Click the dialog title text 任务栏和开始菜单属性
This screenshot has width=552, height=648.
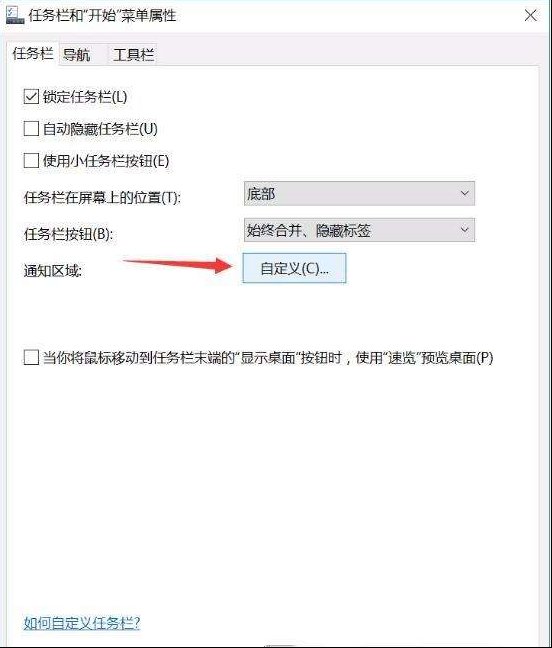[102, 16]
